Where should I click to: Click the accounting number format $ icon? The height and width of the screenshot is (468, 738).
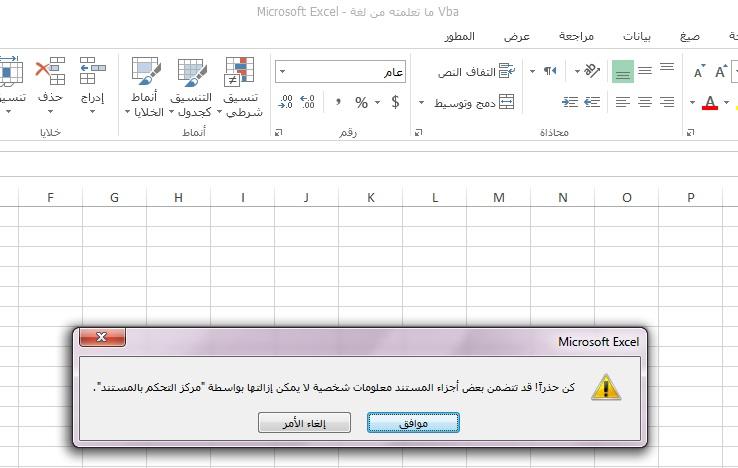pyautogui.click(x=395, y=102)
